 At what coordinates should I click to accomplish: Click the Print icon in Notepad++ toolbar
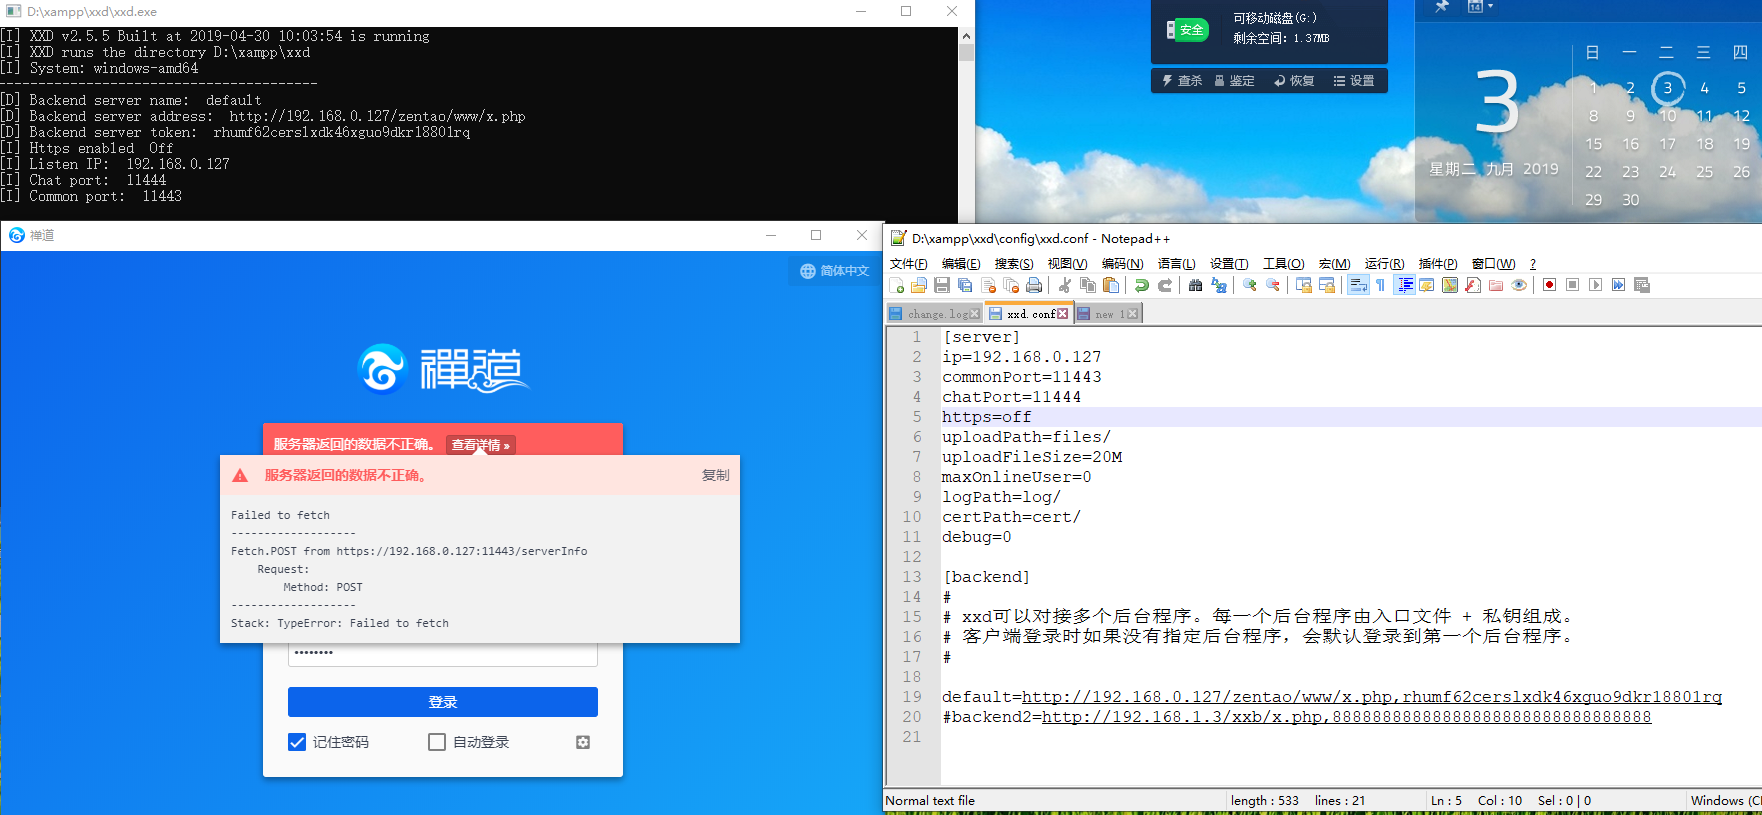[1034, 285]
